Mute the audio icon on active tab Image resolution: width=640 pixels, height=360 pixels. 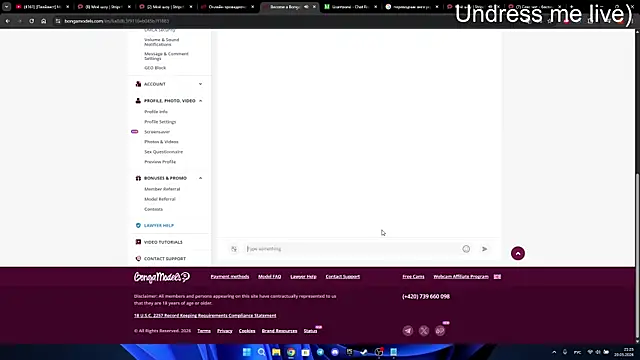pyautogui.click(x=306, y=7)
